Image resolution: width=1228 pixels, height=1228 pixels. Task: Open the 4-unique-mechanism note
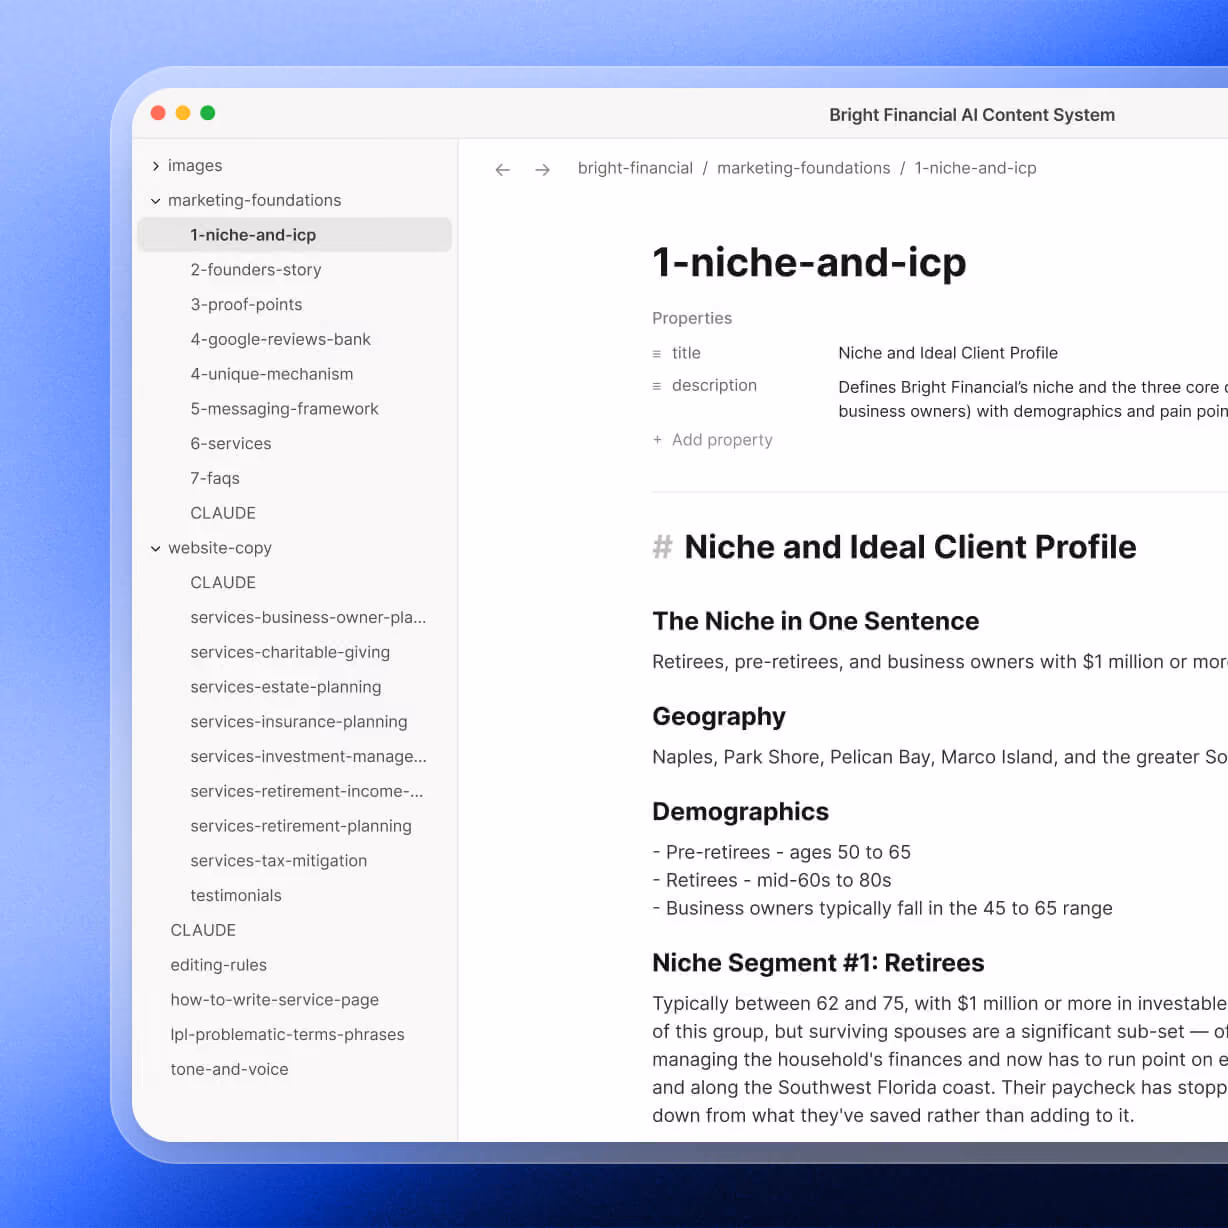point(272,374)
